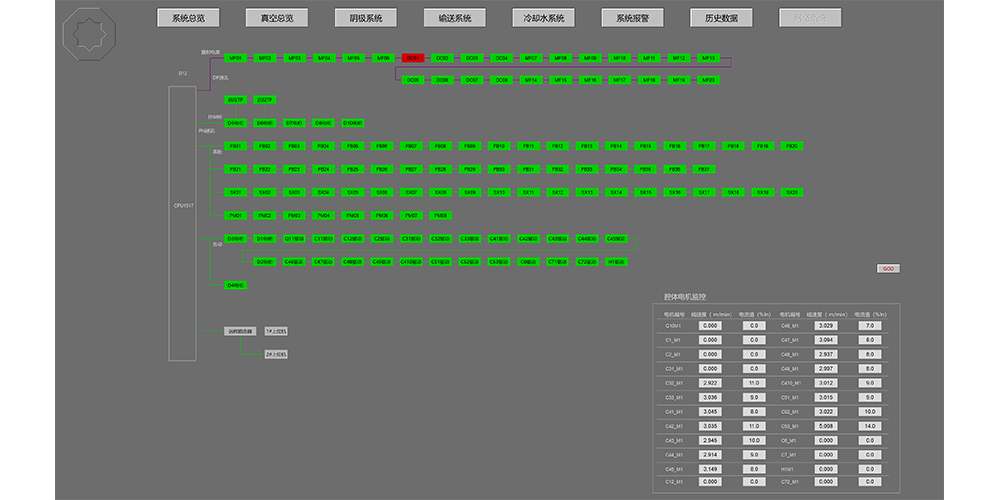
Task: Switch to the 真空总览 page
Action: (277, 18)
